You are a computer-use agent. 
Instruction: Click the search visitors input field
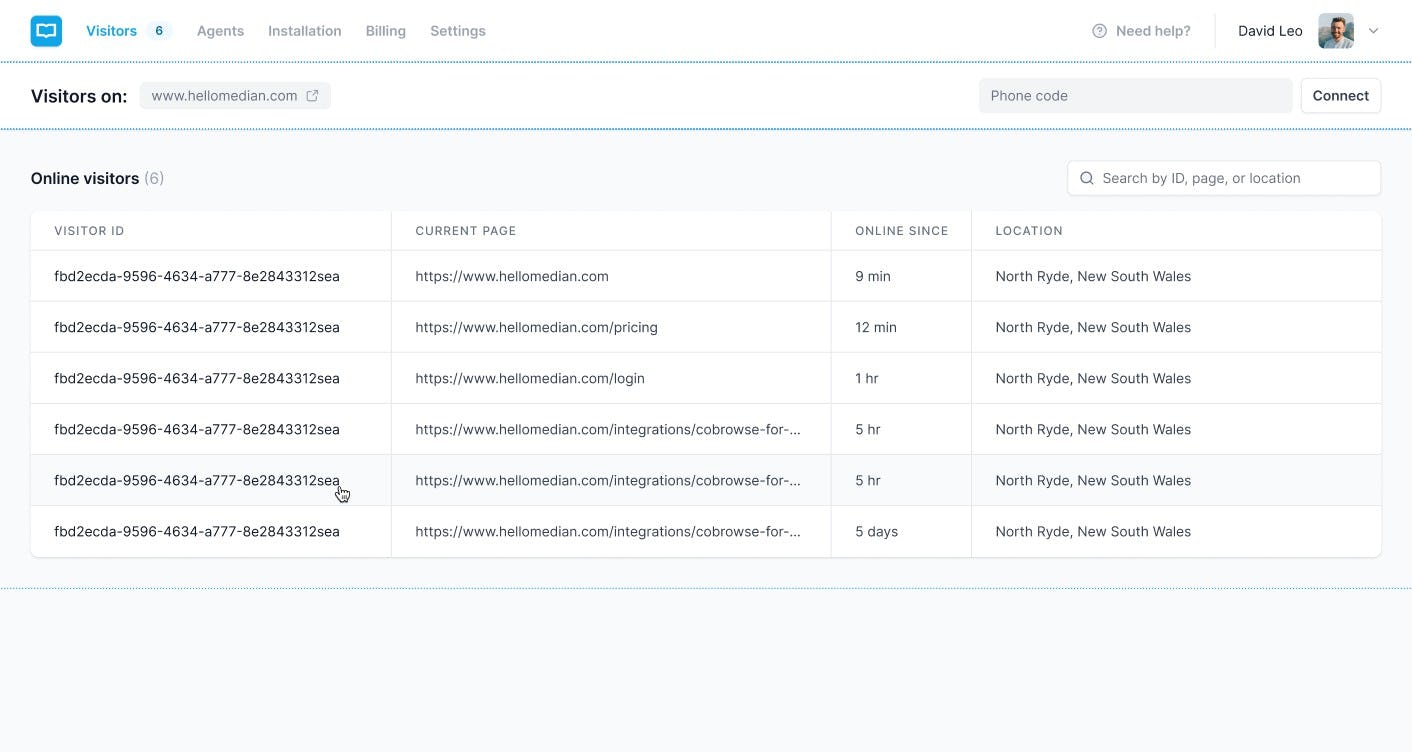pos(1222,178)
